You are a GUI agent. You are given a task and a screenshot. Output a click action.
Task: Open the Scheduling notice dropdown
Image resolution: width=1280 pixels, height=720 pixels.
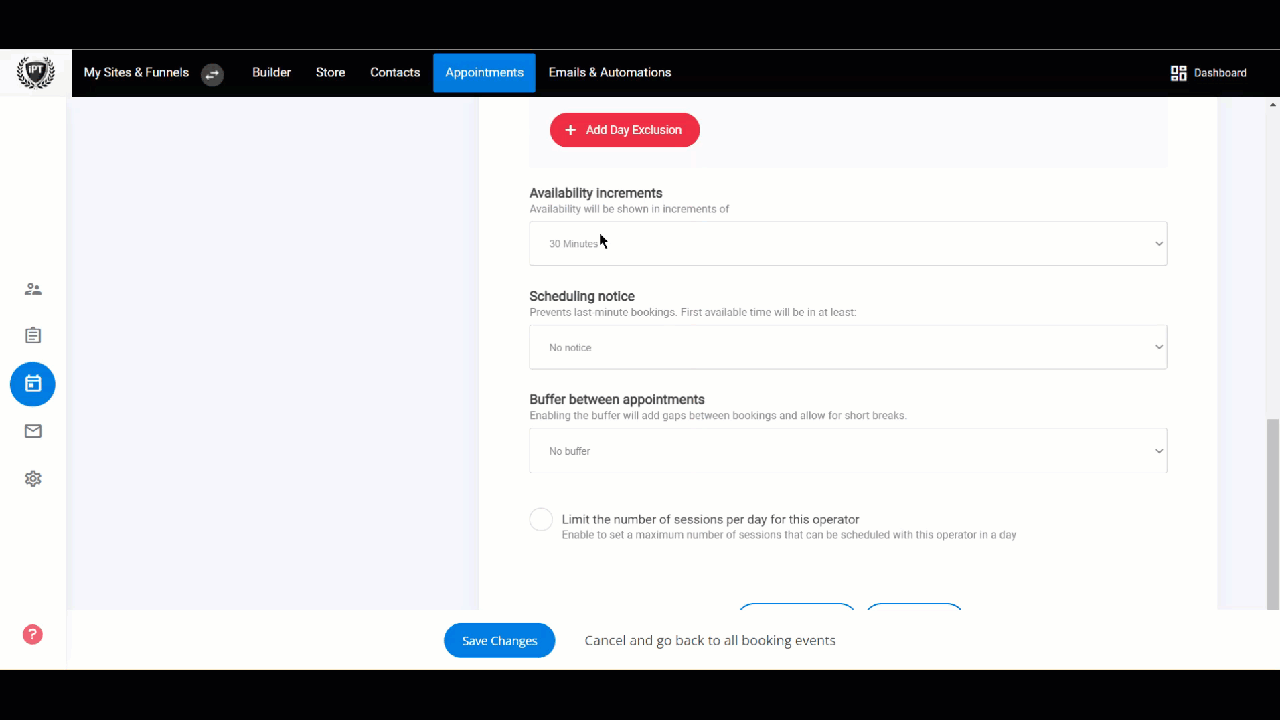point(848,347)
